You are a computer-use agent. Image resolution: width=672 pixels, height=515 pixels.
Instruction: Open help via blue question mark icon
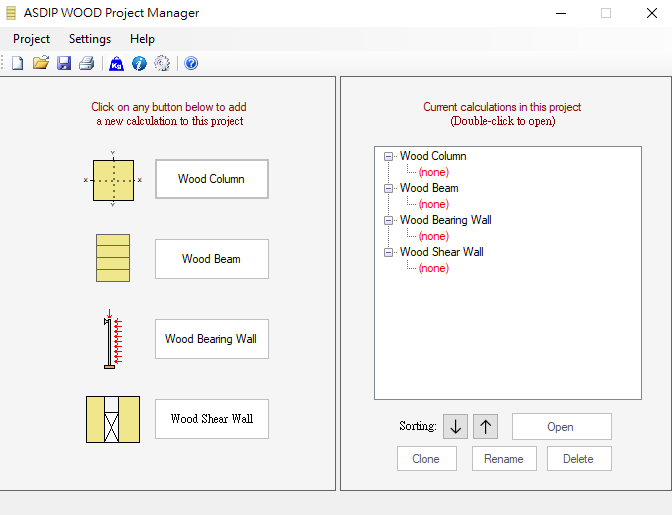coord(191,63)
